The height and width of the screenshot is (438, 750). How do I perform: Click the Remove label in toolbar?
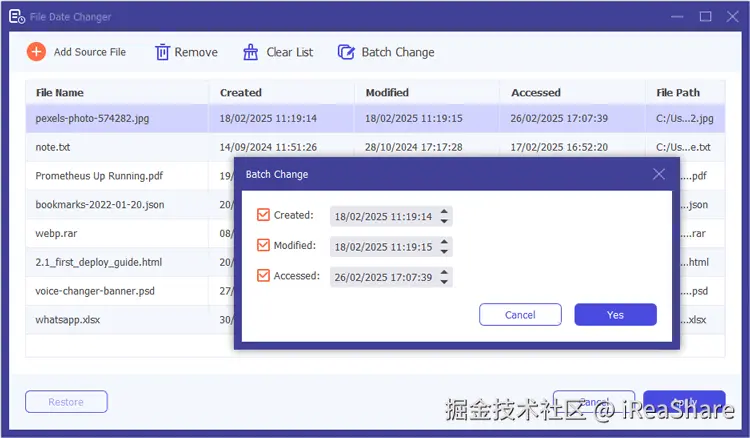coord(196,52)
